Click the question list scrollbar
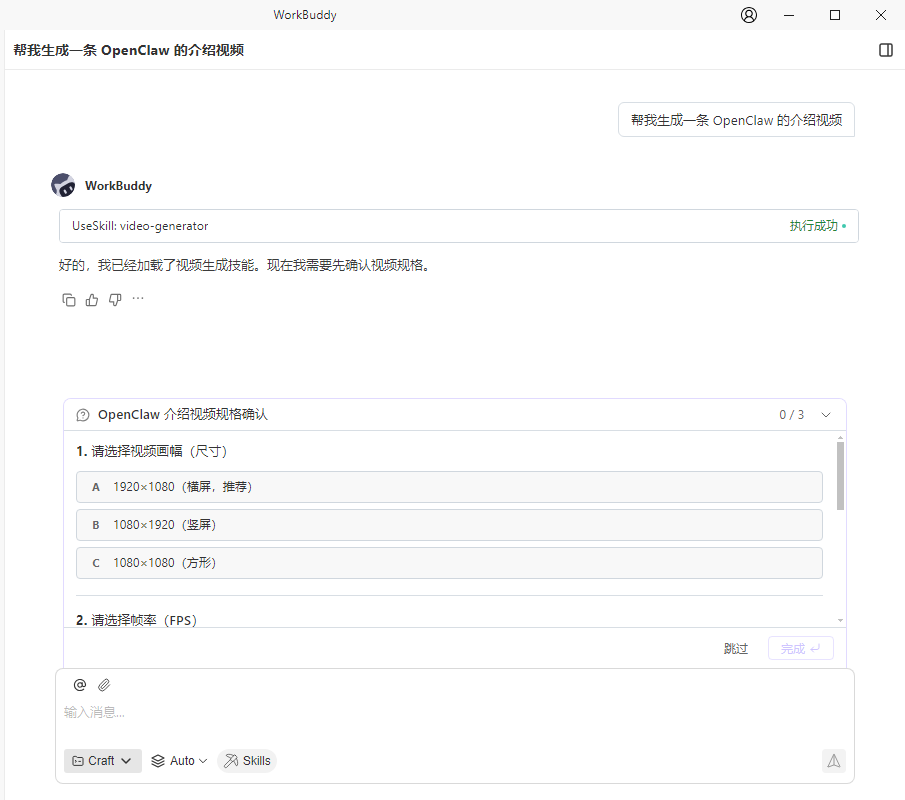This screenshot has width=905, height=800. click(840, 476)
